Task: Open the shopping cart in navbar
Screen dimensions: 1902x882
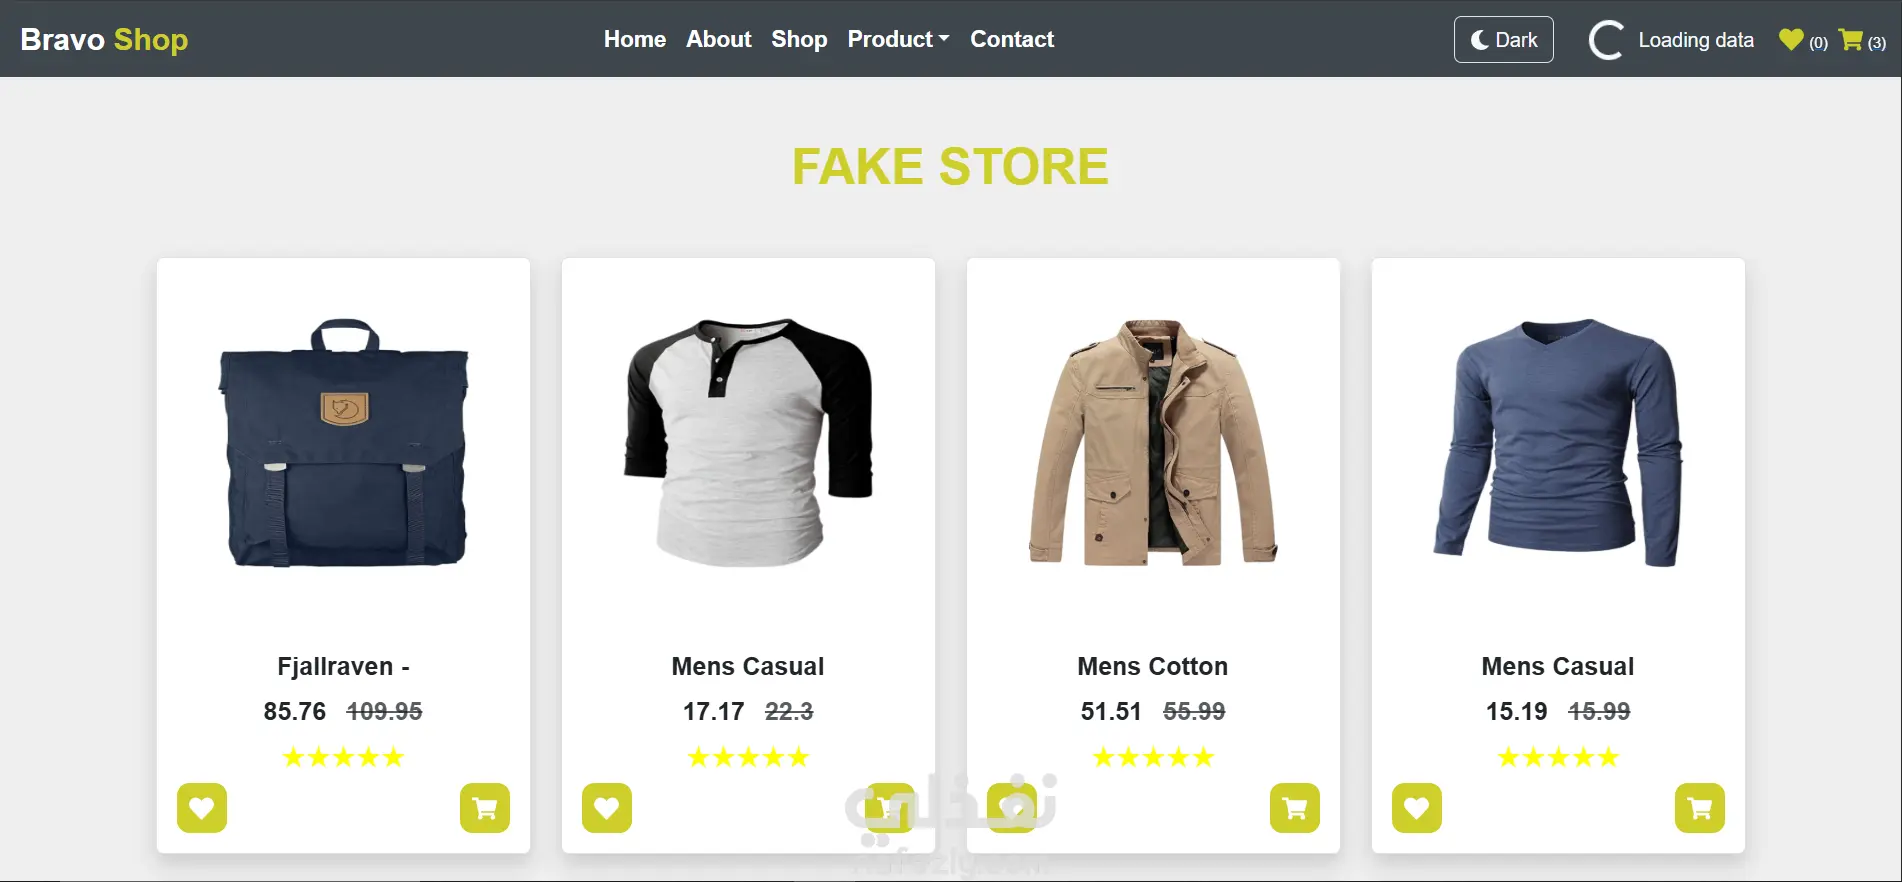Action: click(1852, 40)
